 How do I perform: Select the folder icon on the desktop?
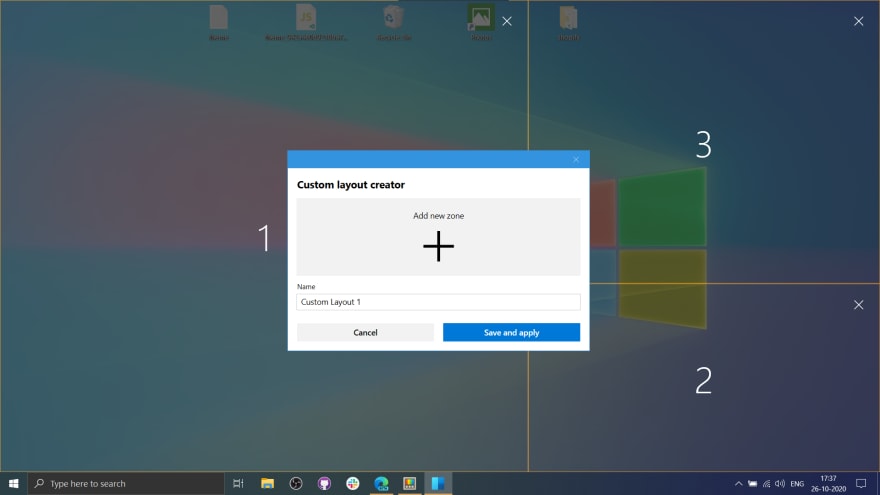tap(569, 24)
